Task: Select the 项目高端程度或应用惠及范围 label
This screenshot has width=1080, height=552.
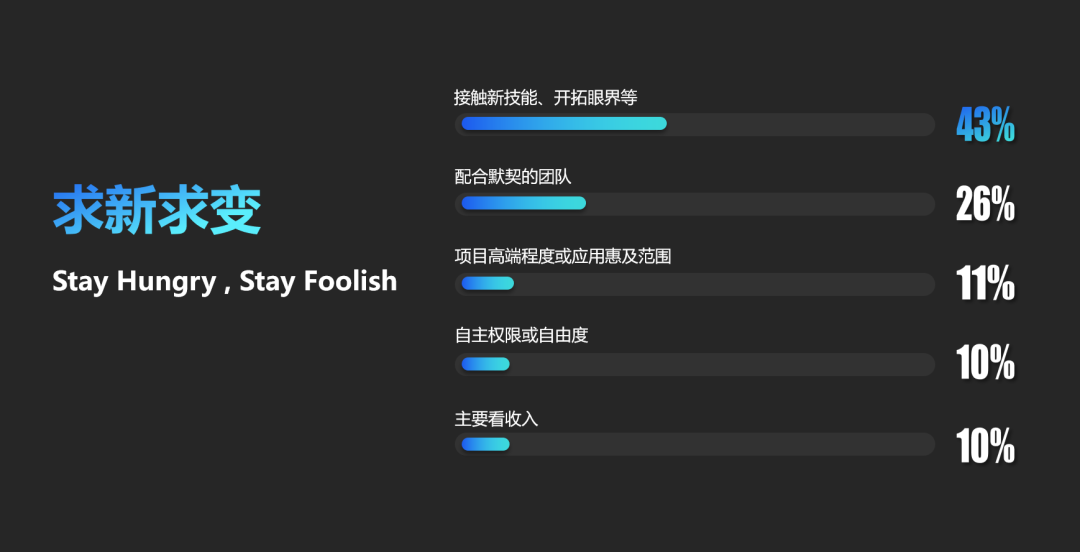Action: click(563, 257)
